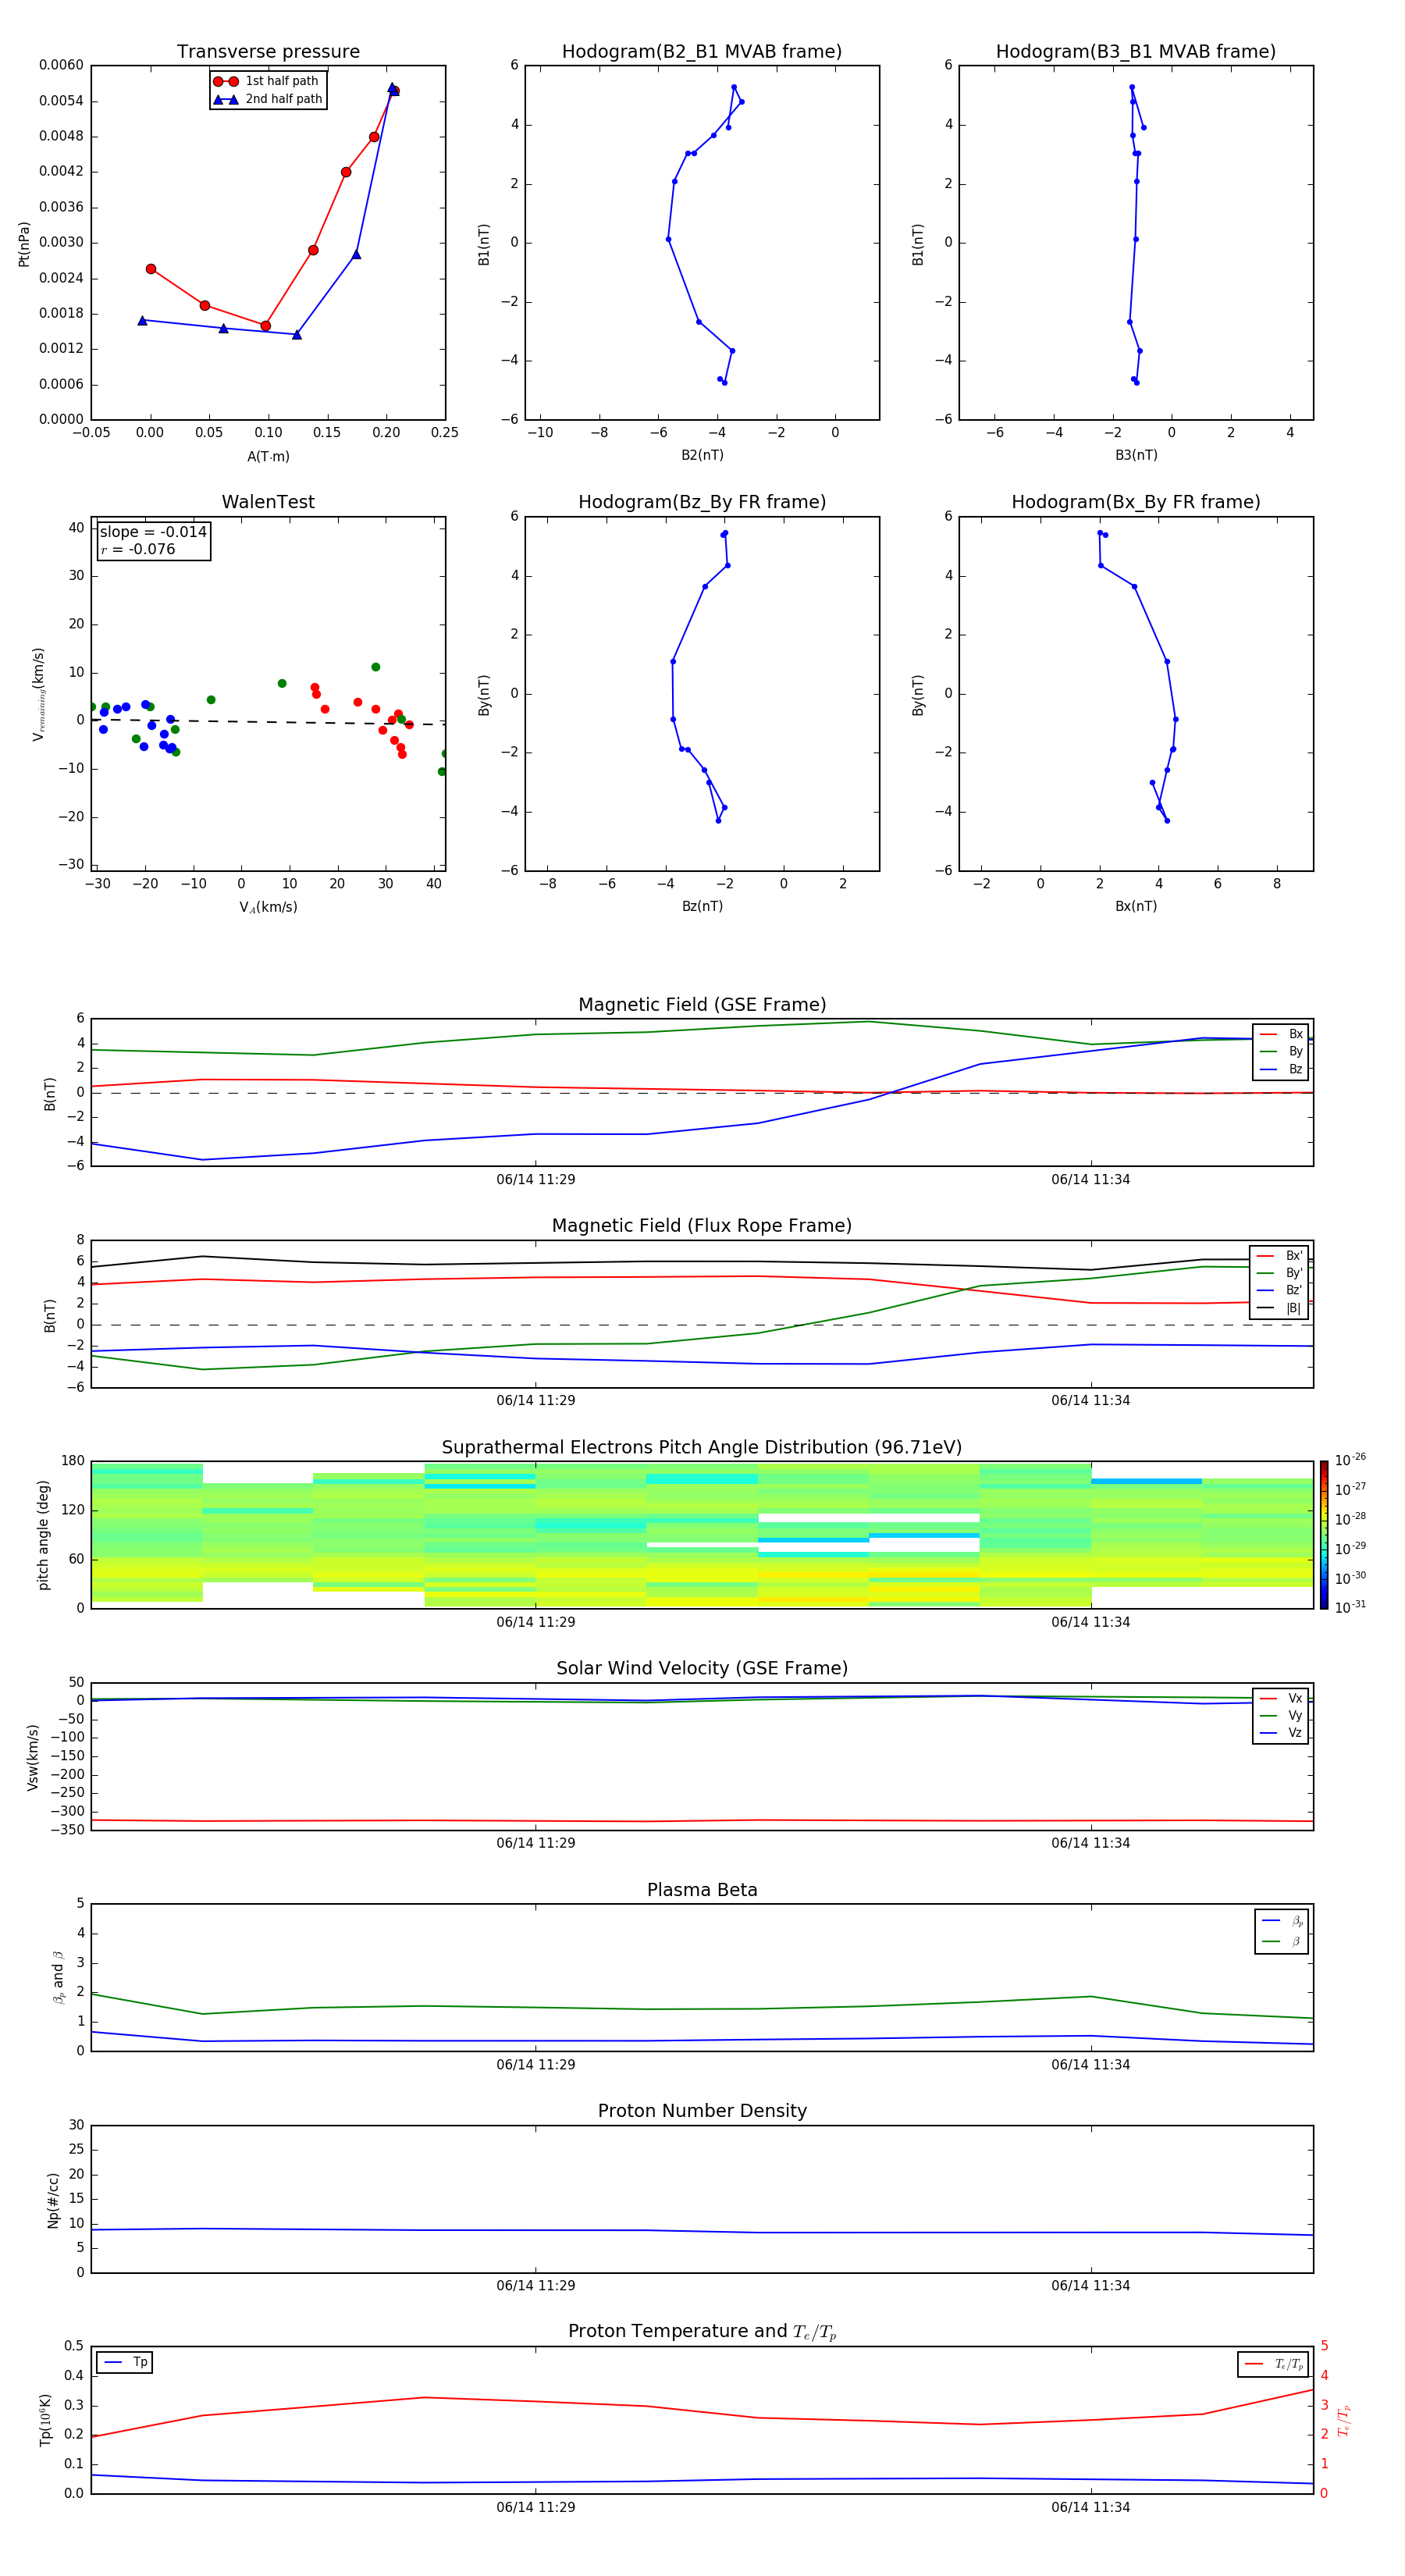This screenshot has height=2576, width=1405.
Task: Click the 'Plasma Beta' panel title
Action: (x=702, y=1890)
